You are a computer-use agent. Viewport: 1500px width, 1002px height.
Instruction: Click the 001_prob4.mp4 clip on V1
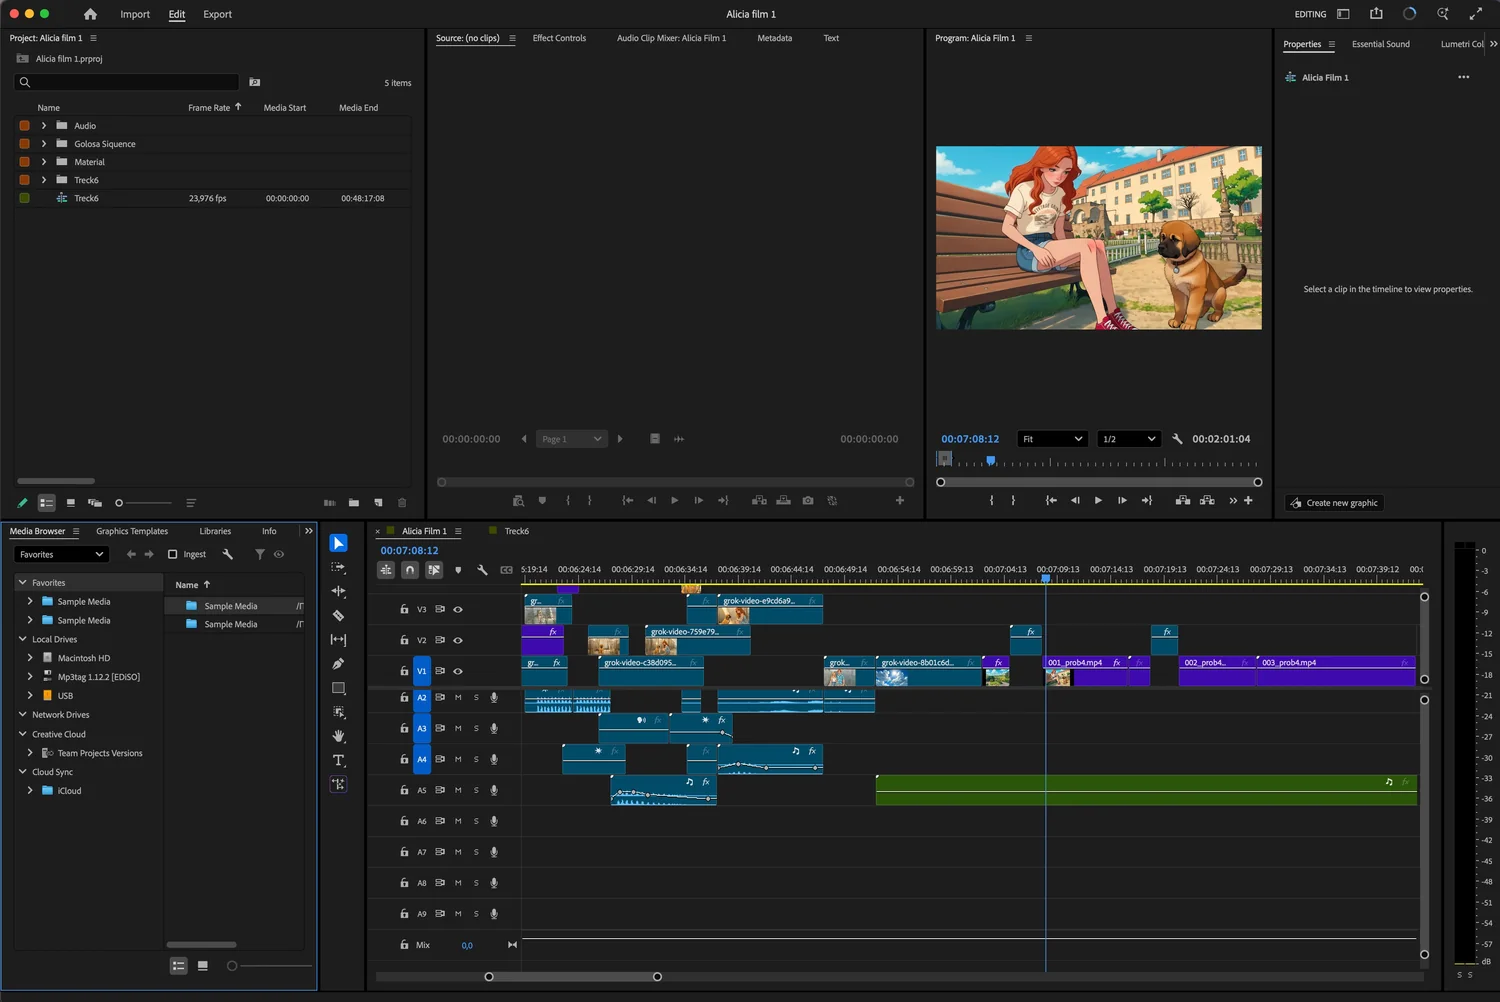click(x=1086, y=671)
